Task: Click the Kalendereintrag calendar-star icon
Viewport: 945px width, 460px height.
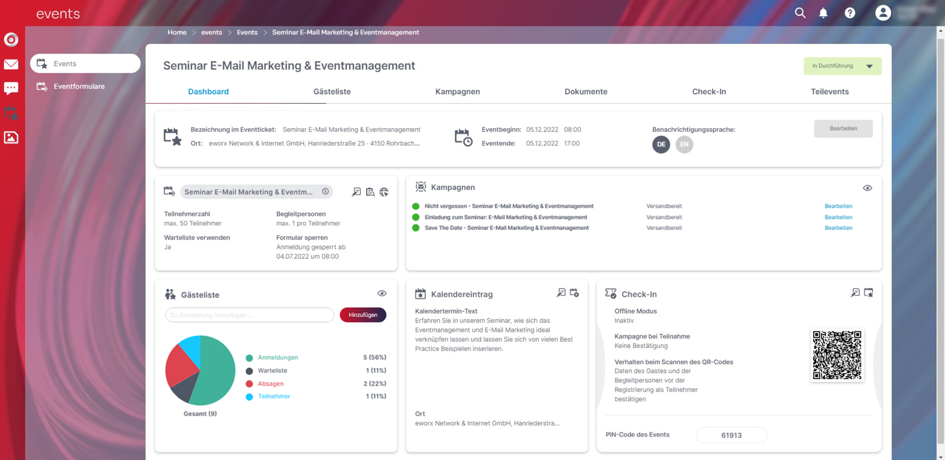Action: 421,294
